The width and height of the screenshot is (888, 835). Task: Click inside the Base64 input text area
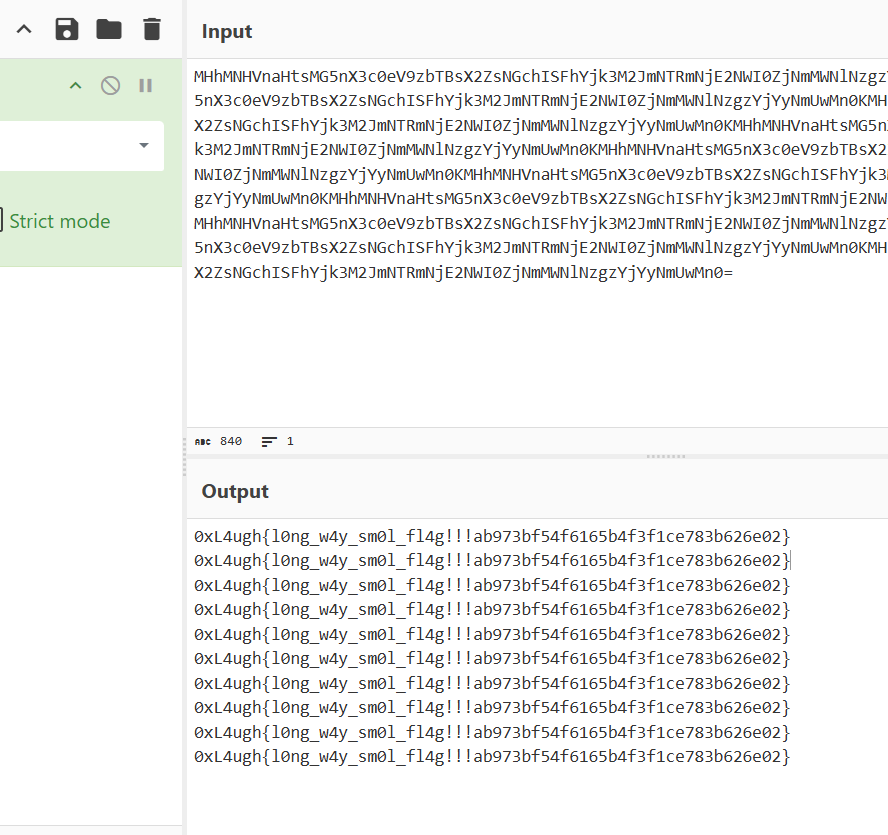pos(540,340)
